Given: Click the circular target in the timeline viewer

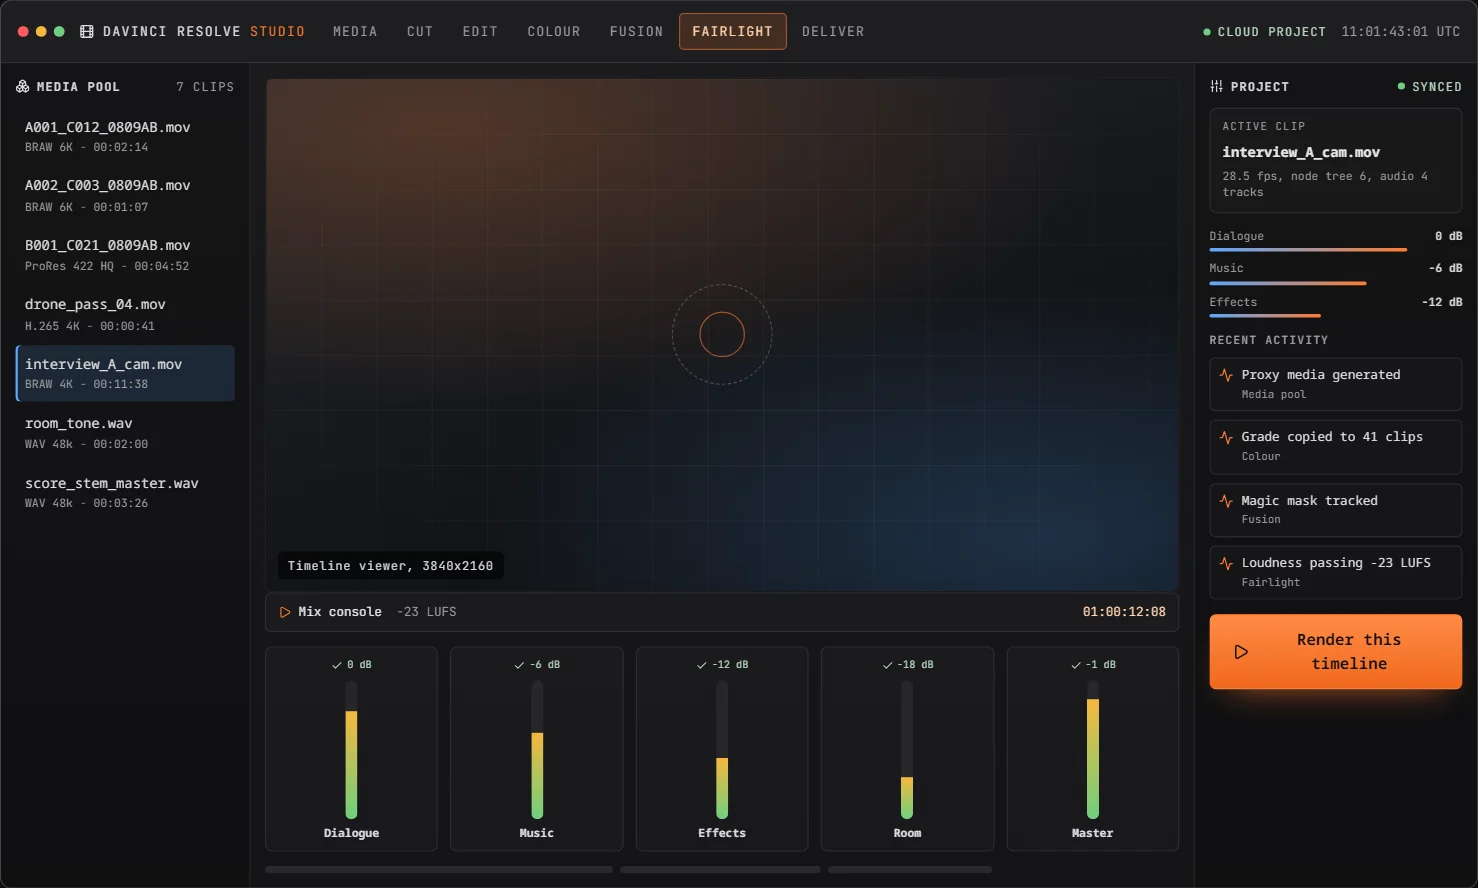Looking at the screenshot, I should [x=722, y=335].
